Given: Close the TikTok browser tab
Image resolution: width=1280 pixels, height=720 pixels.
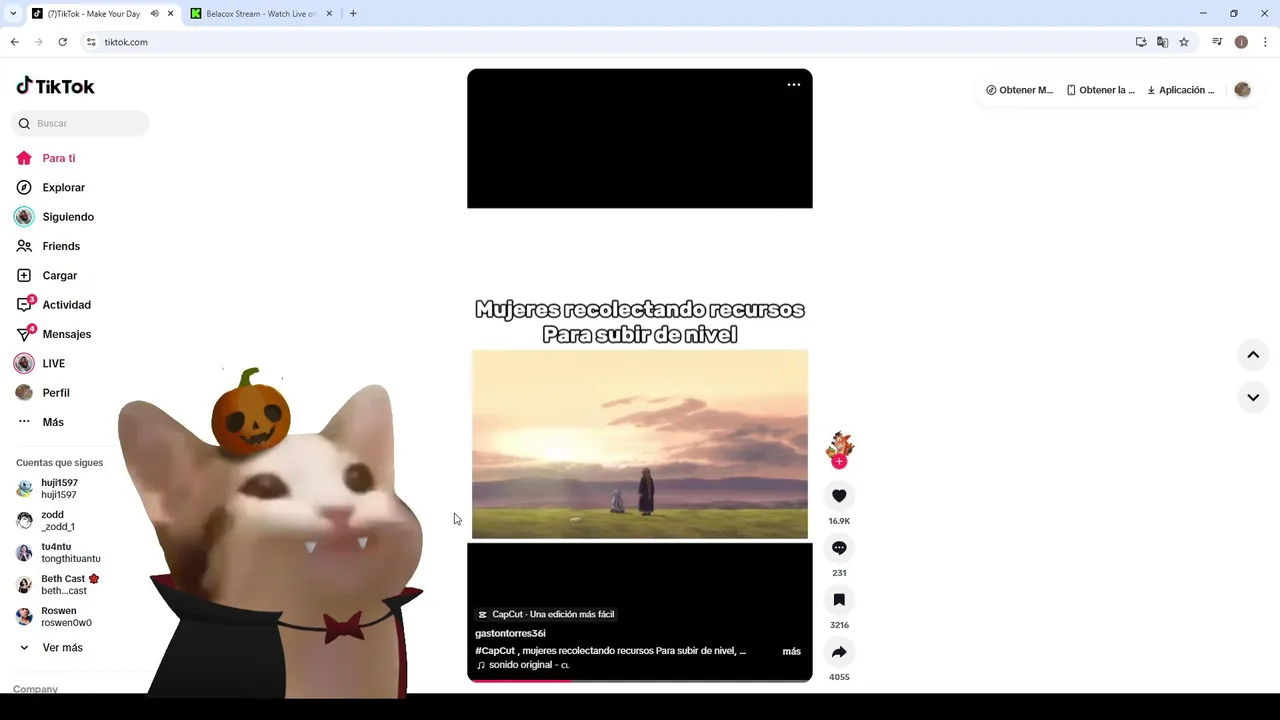Looking at the screenshot, I should (171, 14).
